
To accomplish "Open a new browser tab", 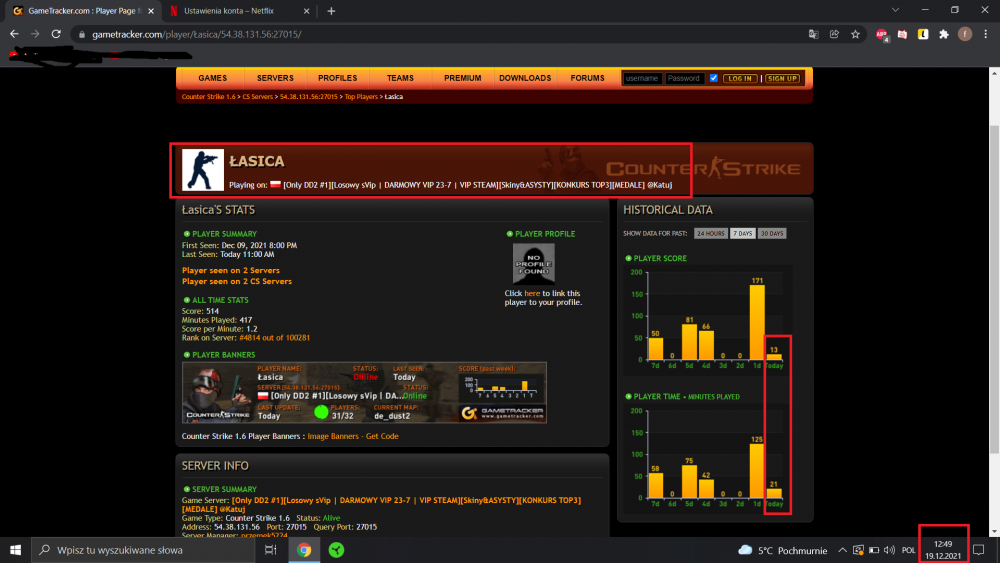I will coord(331,11).
